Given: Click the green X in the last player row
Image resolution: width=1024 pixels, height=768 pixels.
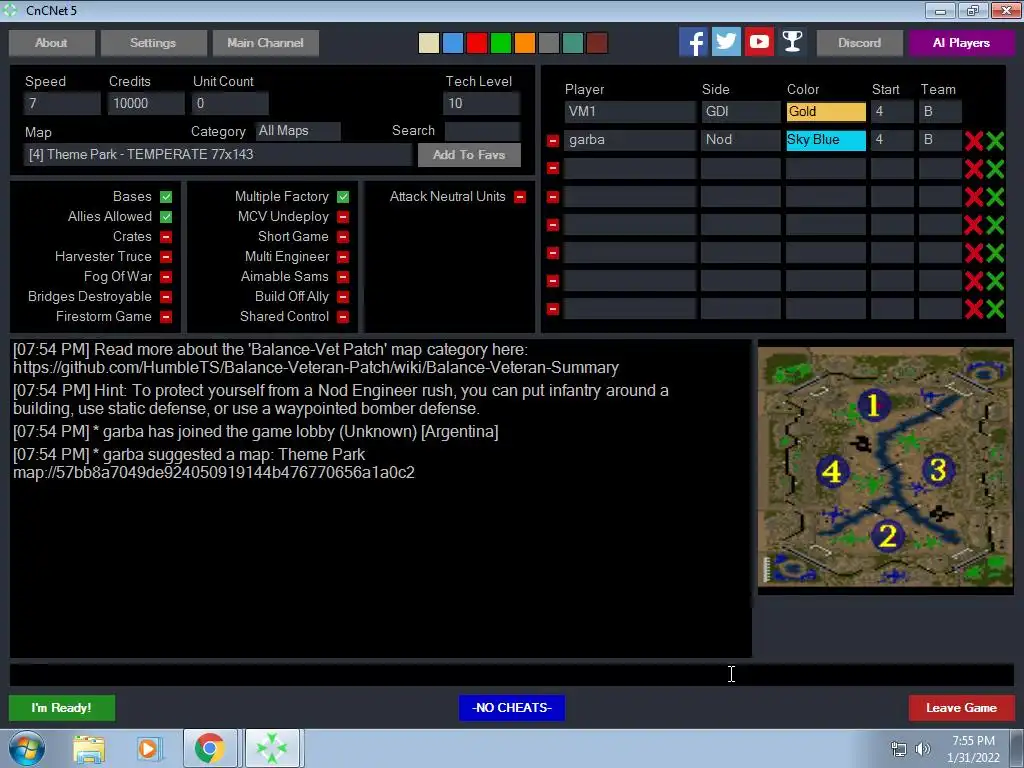Looking at the screenshot, I should [995, 308].
